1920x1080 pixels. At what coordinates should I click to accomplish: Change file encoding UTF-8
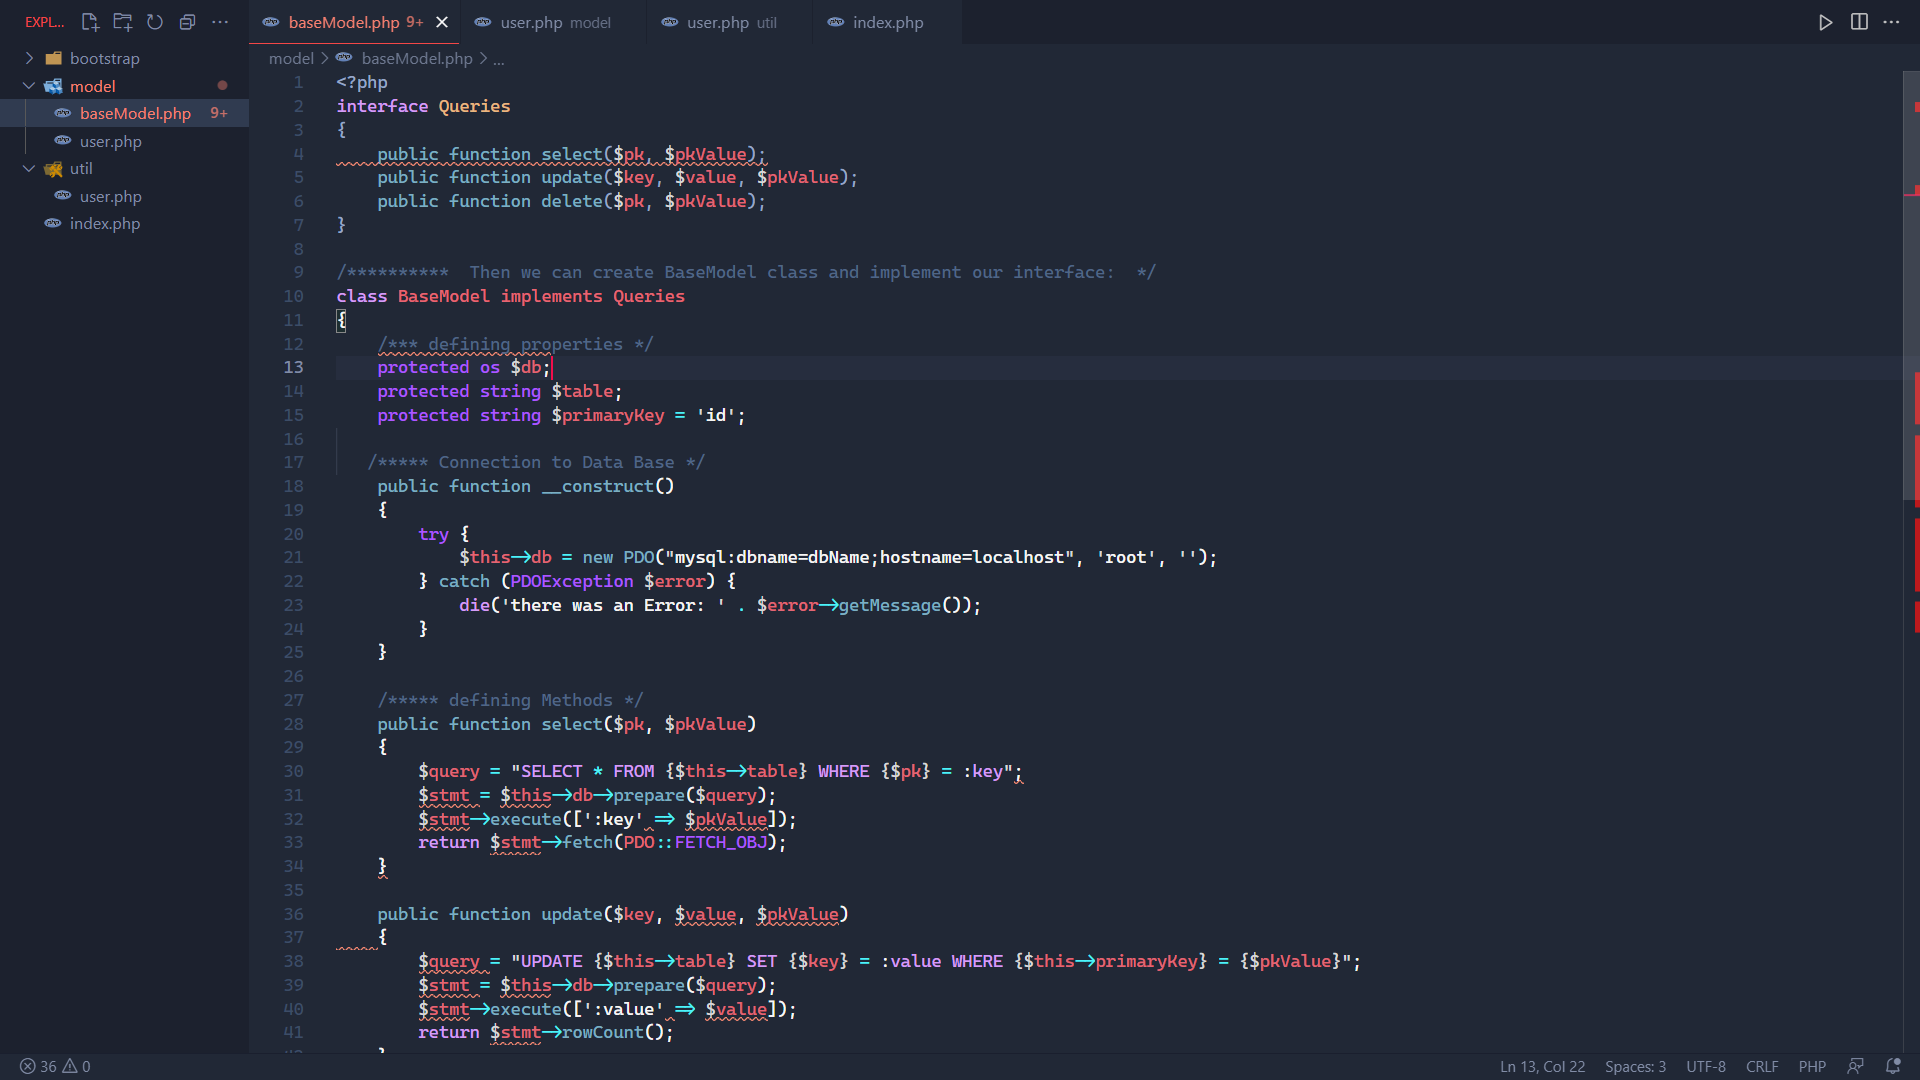1705,1066
